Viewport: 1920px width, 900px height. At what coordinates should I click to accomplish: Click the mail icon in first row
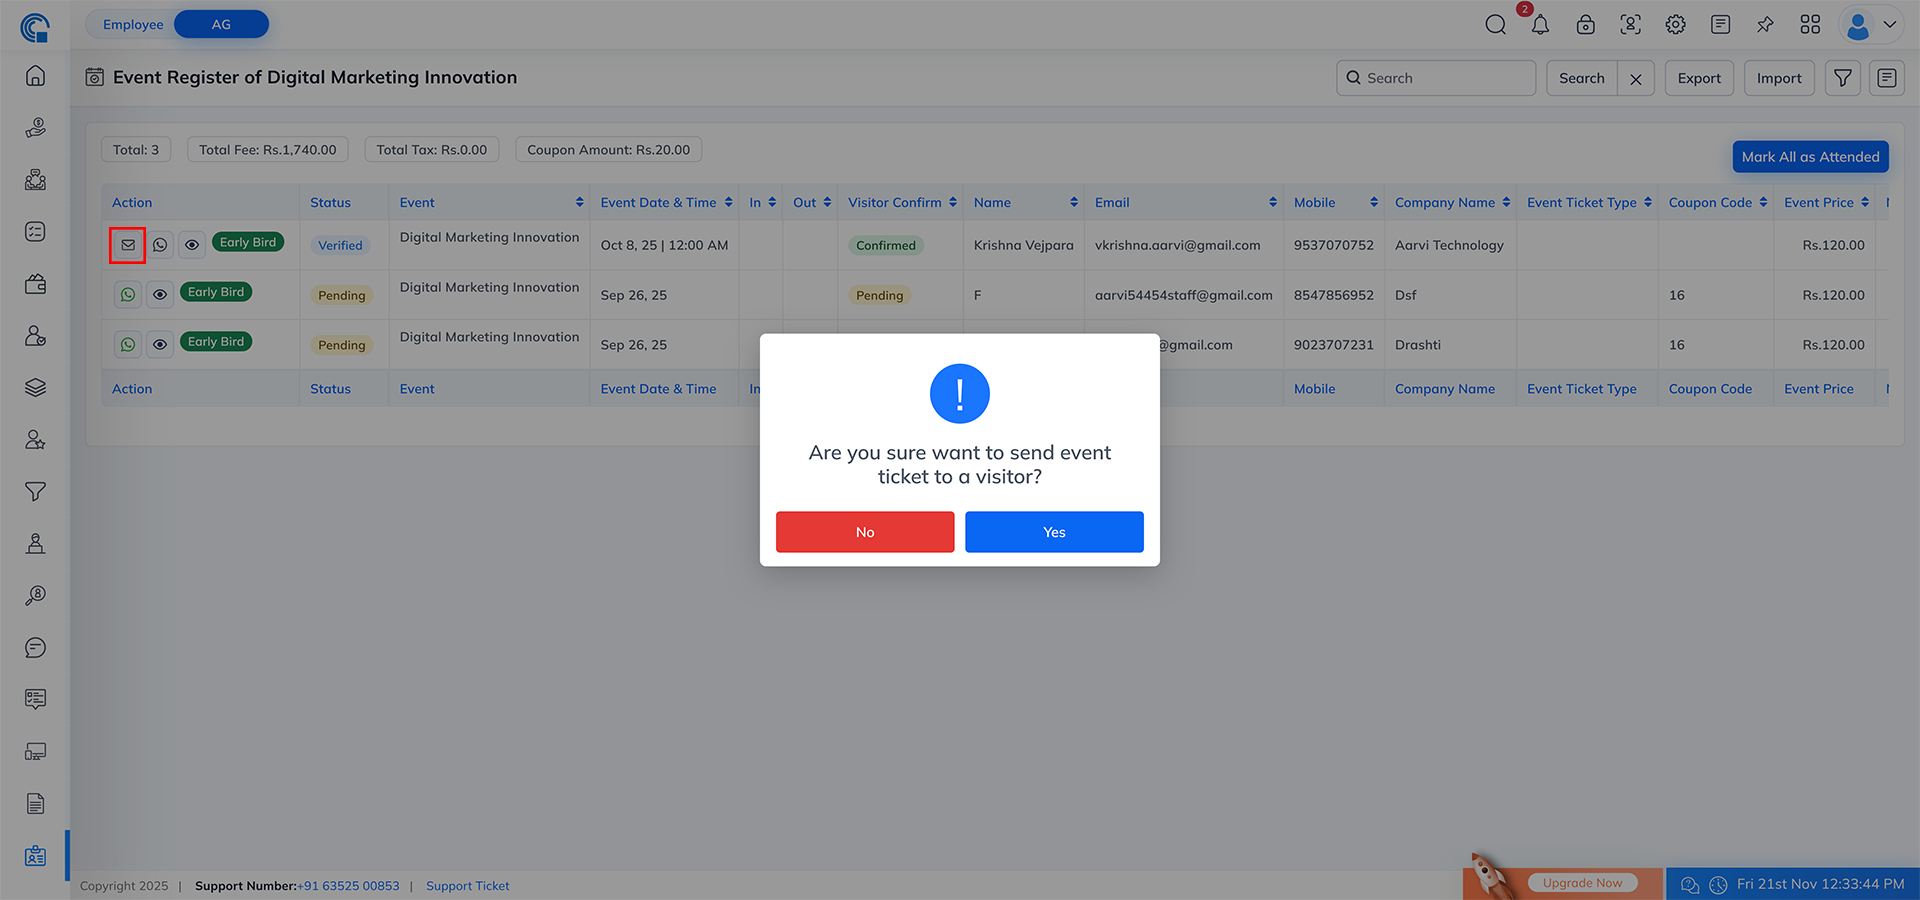coord(128,245)
